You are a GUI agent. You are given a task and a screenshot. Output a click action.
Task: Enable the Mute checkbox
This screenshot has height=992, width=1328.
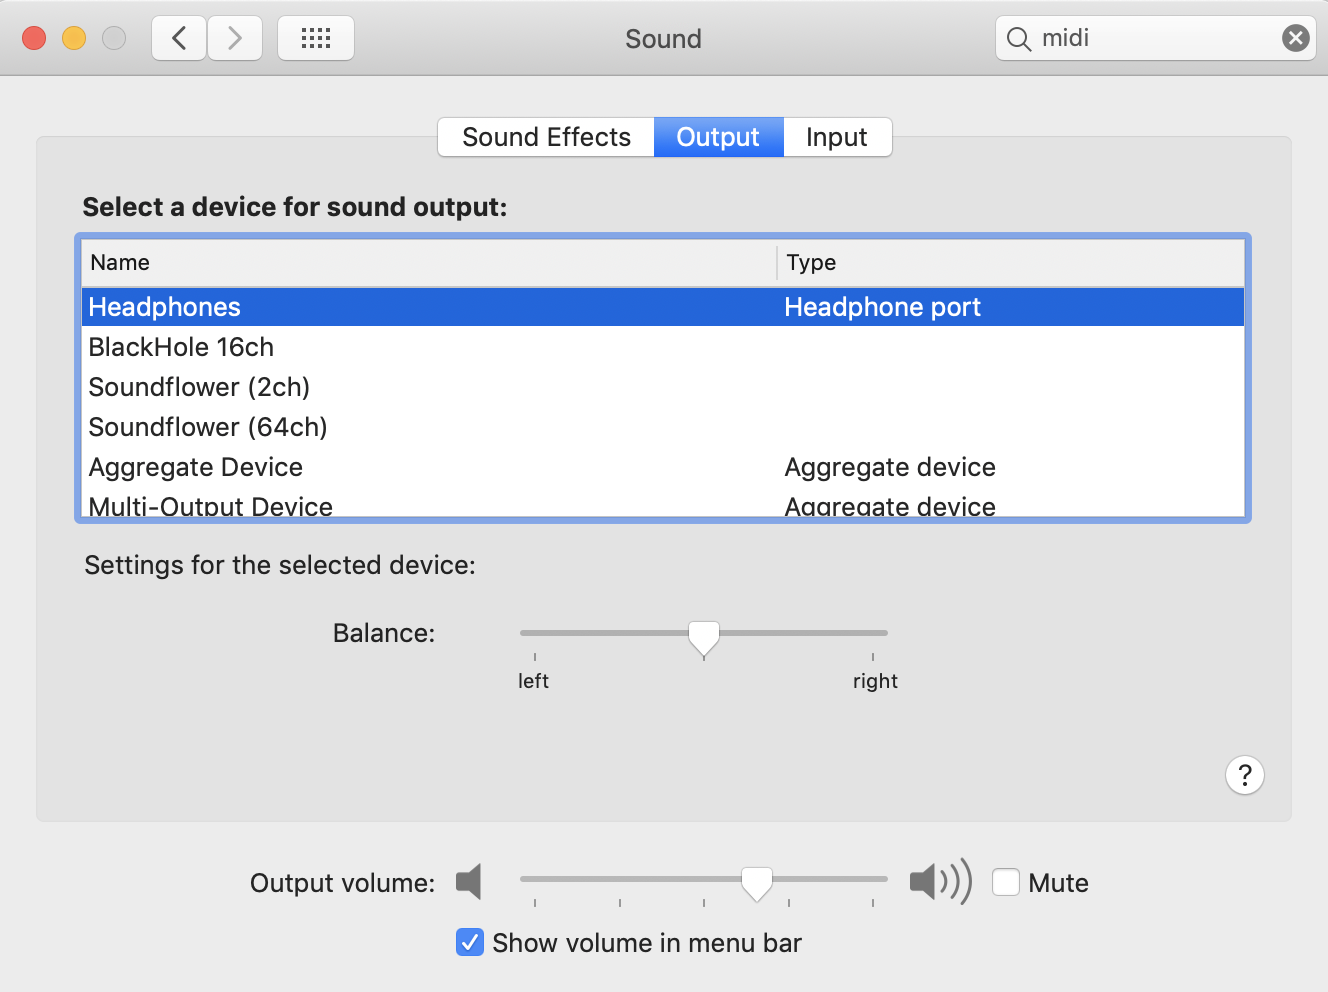coord(1006,882)
